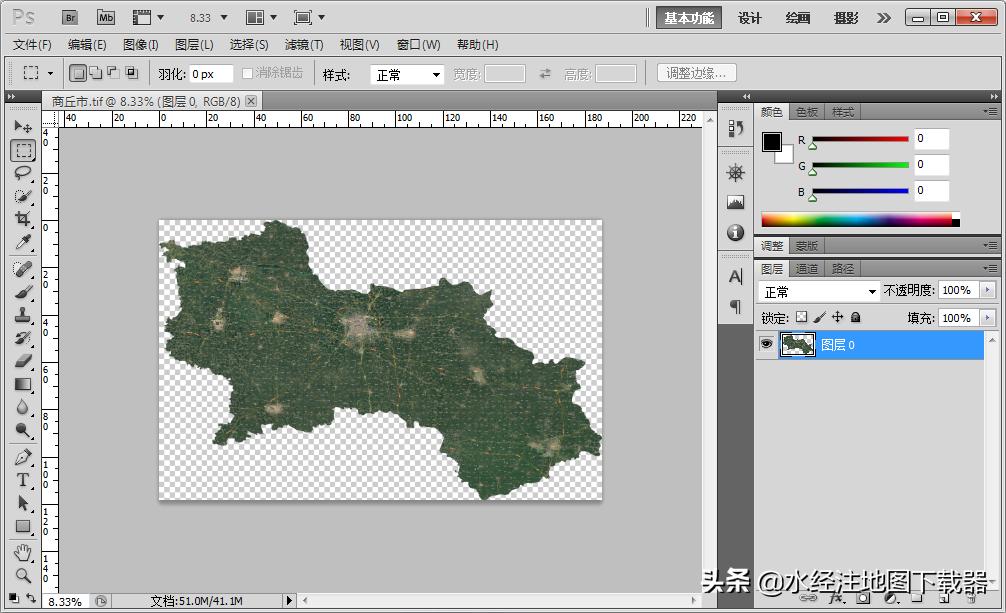Open the Info panel icon
The image size is (1006, 613).
click(736, 232)
